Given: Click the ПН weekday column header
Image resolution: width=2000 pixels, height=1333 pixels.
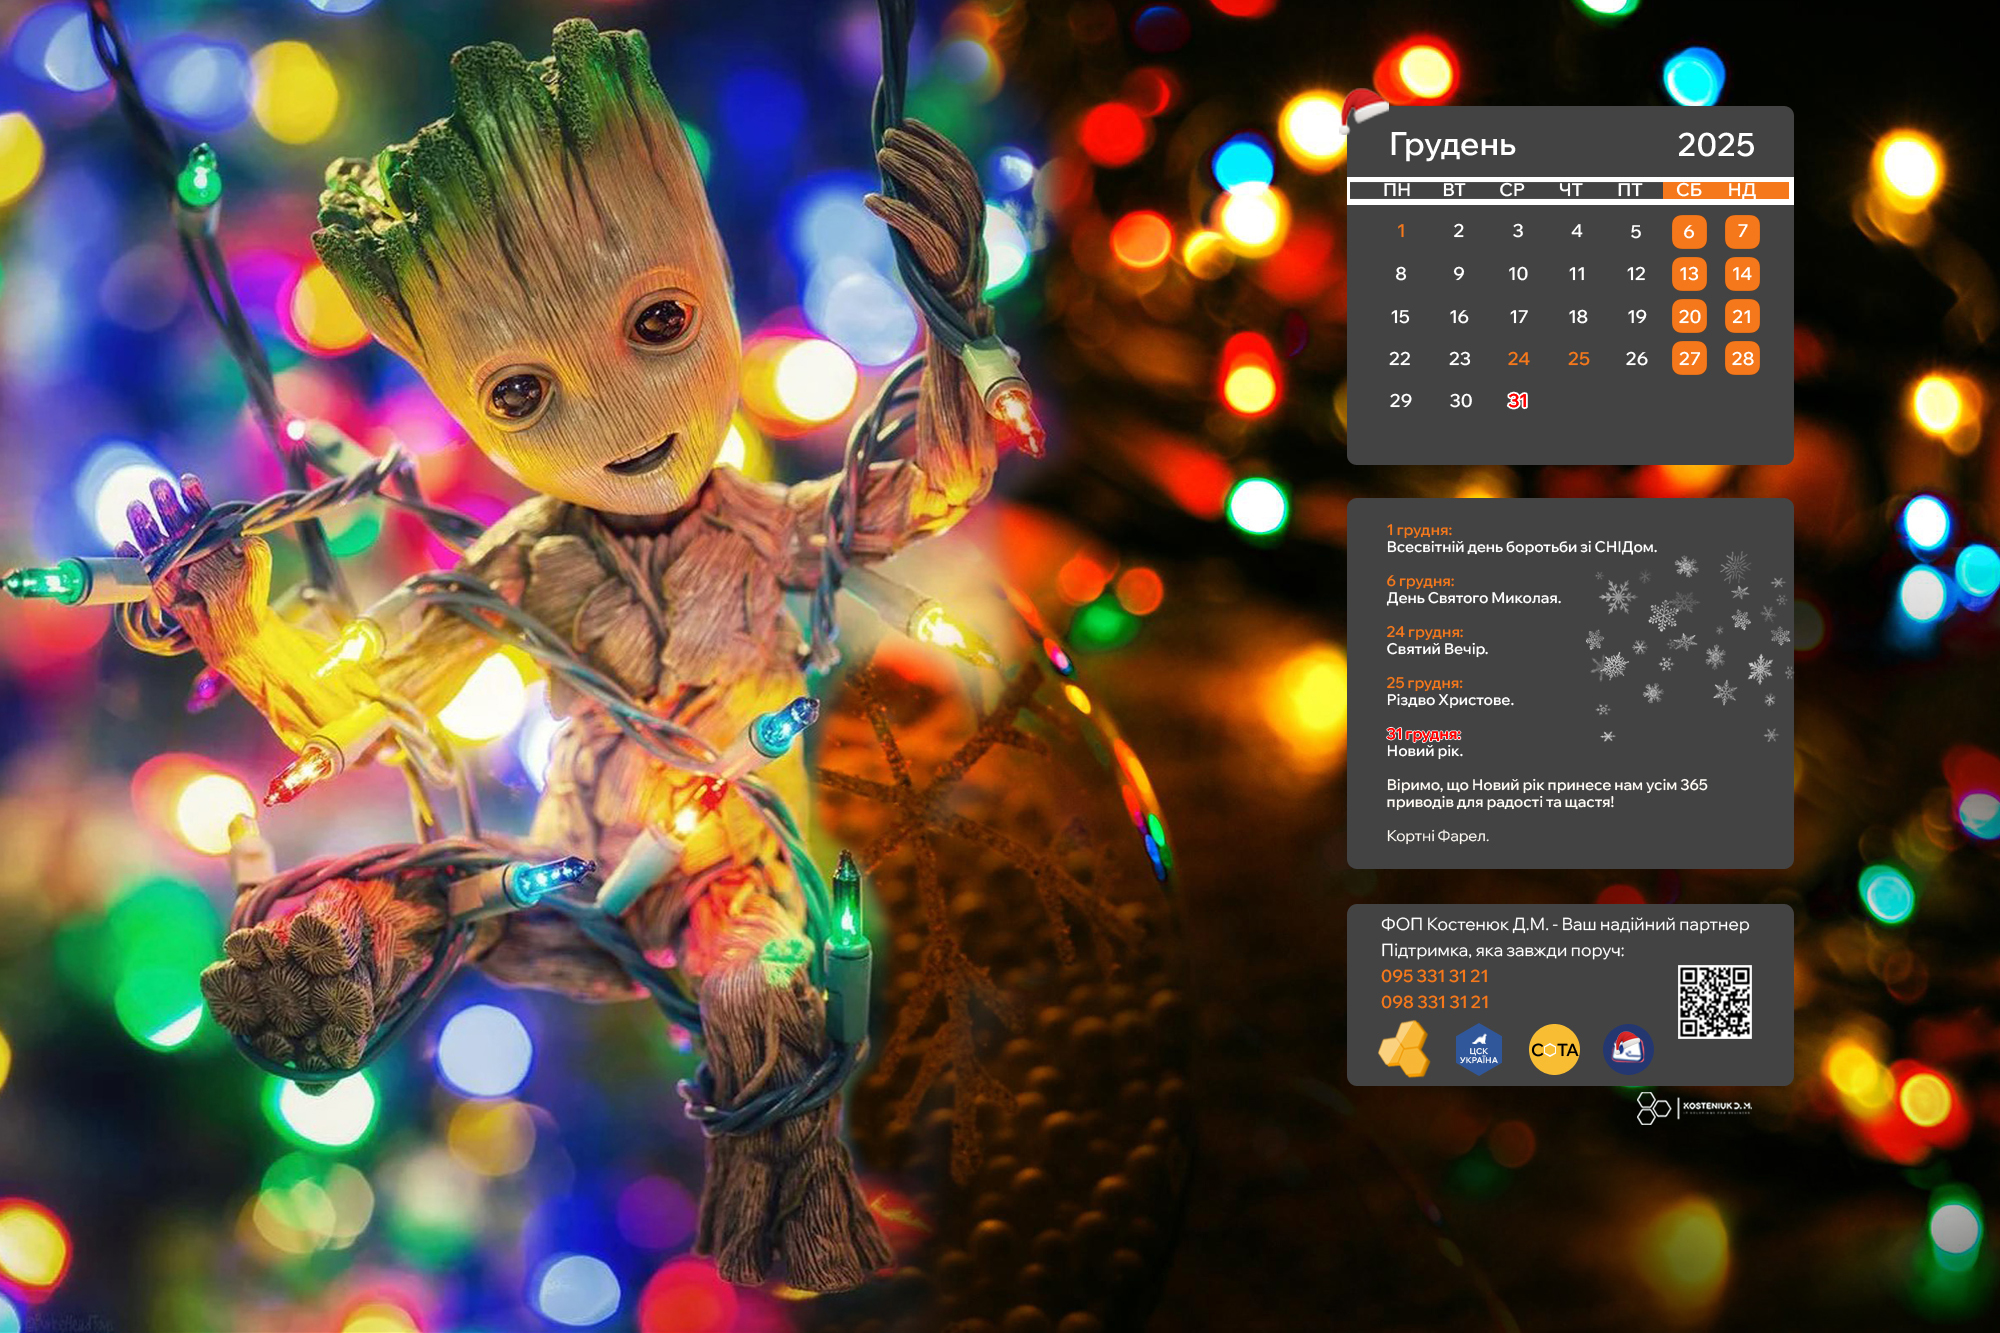Looking at the screenshot, I should click(x=1397, y=190).
